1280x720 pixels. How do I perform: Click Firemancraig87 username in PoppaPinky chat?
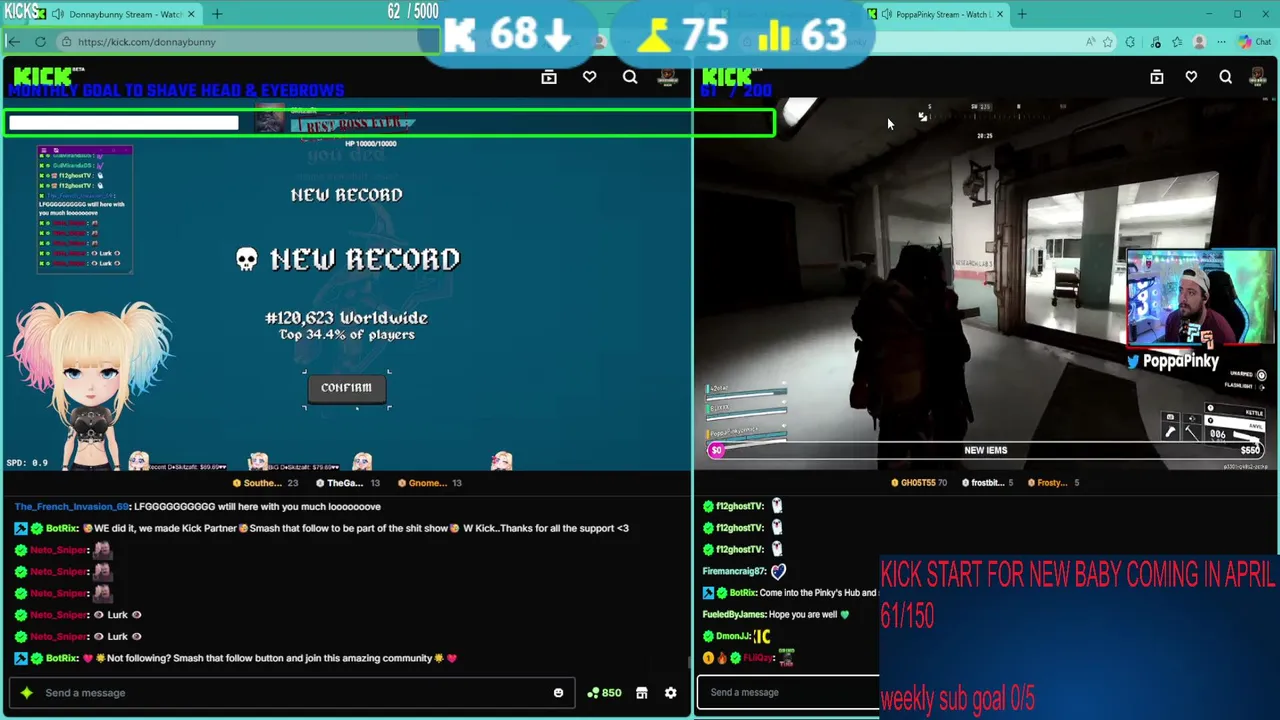coord(733,571)
